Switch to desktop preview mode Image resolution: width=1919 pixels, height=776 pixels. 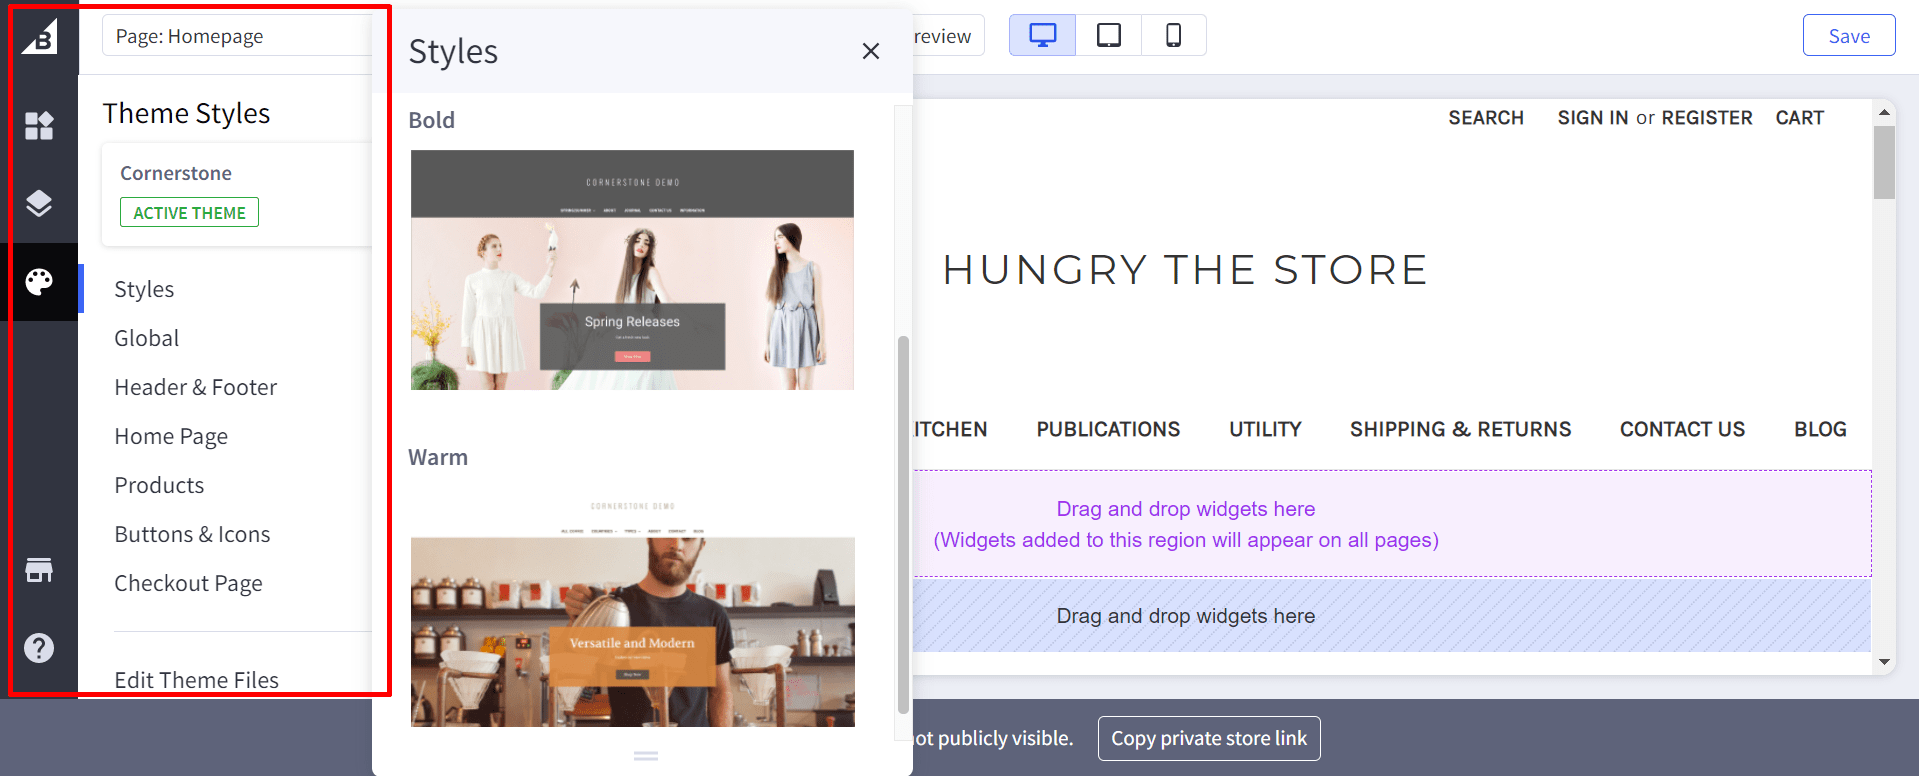click(x=1042, y=36)
